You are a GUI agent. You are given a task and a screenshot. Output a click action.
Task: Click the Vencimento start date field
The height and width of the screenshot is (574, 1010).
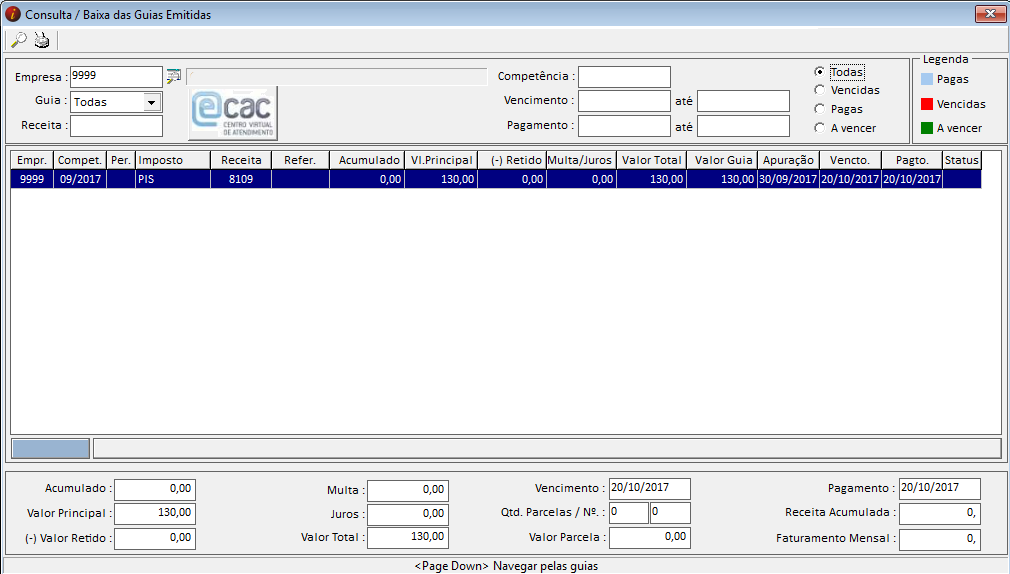tap(624, 101)
